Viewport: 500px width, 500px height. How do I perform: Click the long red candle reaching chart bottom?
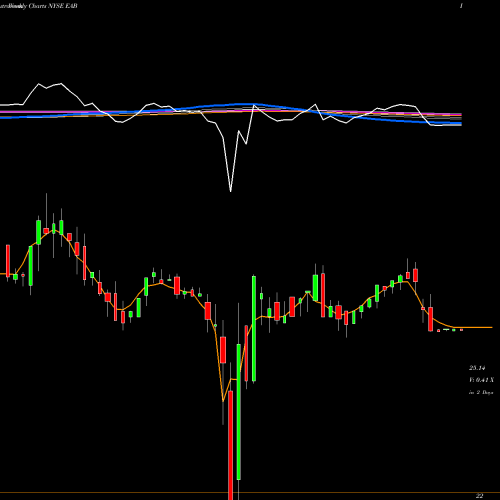click(x=231, y=445)
